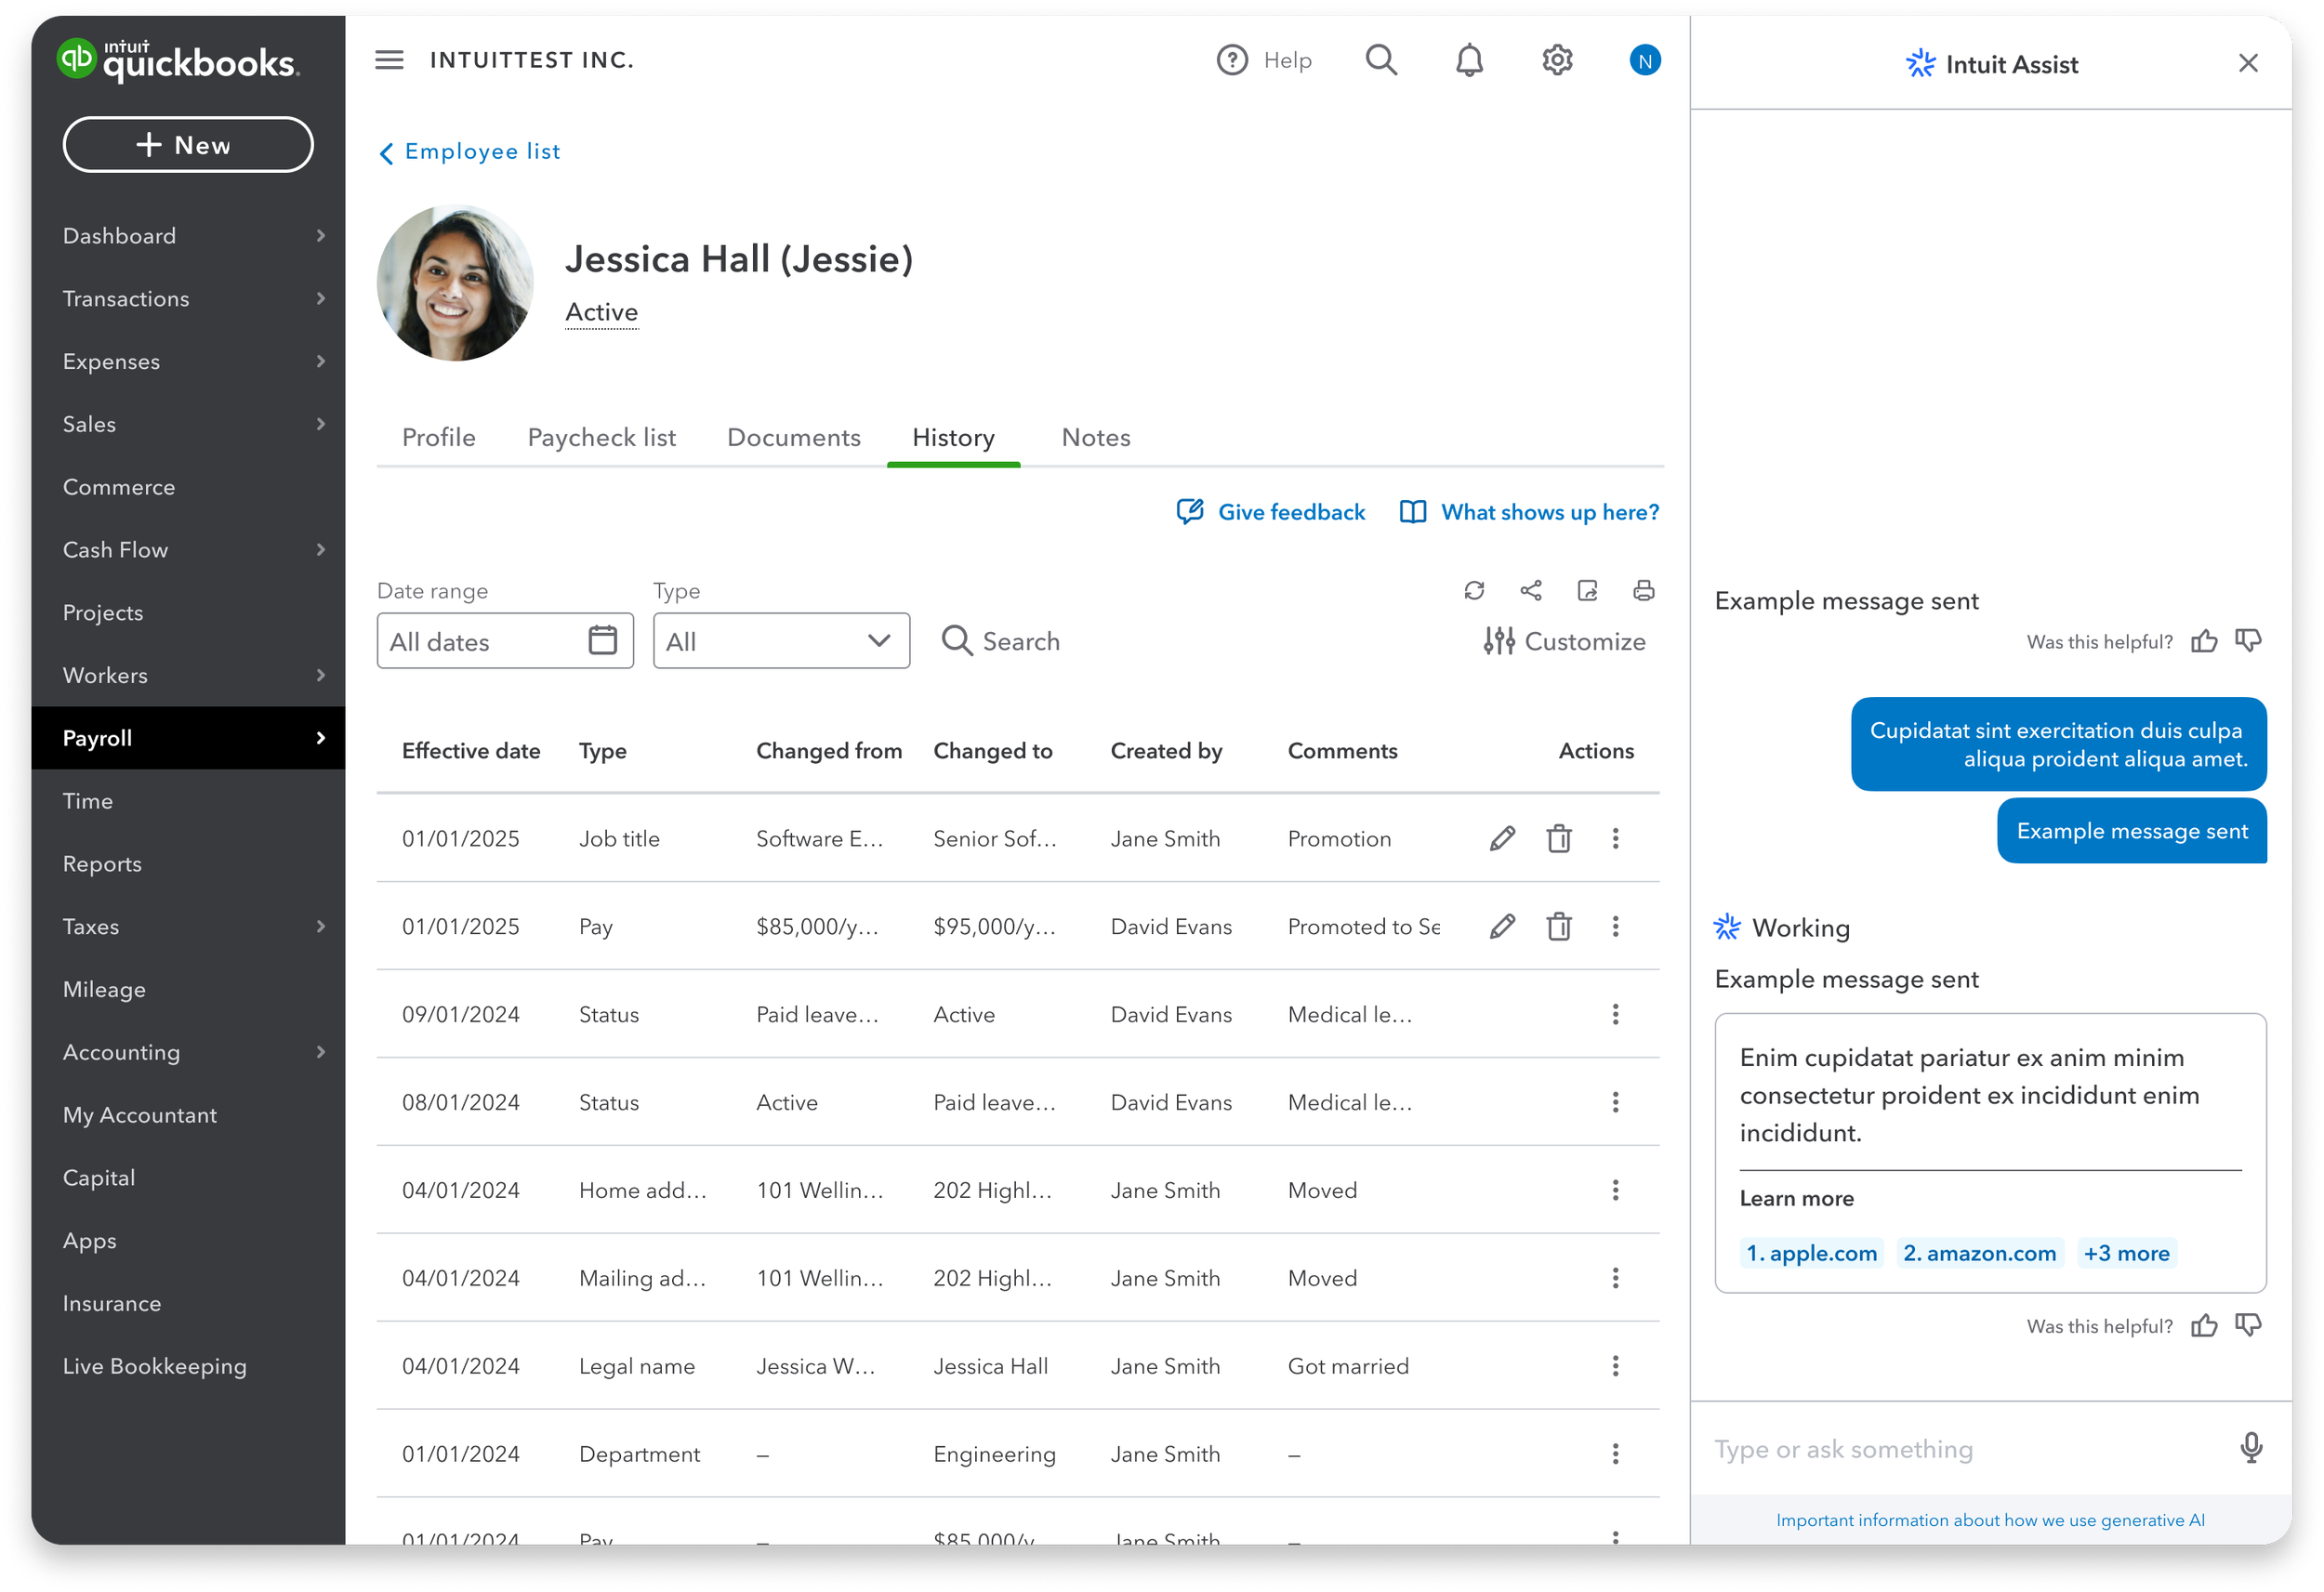Thumbs up the last assistant response
The width and height of the screenshot is (2324, 1592).
(x=2204, y=1325)
